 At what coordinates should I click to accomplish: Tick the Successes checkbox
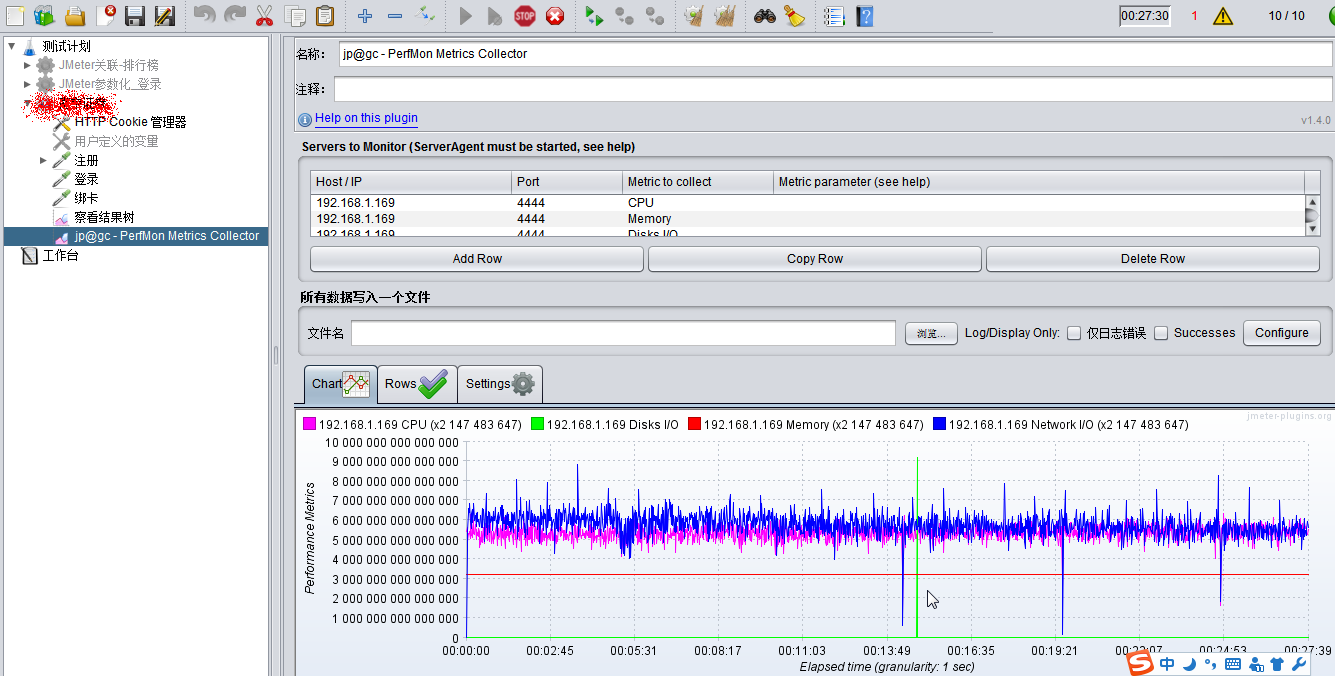pyautogui.click(x=1161, y=333)
